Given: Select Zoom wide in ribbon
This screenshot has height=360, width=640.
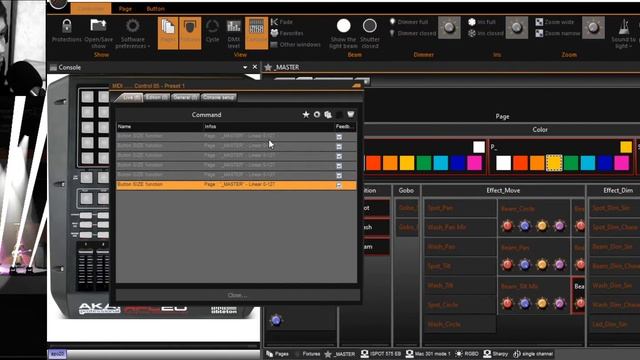Looking at the screenshot, I should (555, 22).
